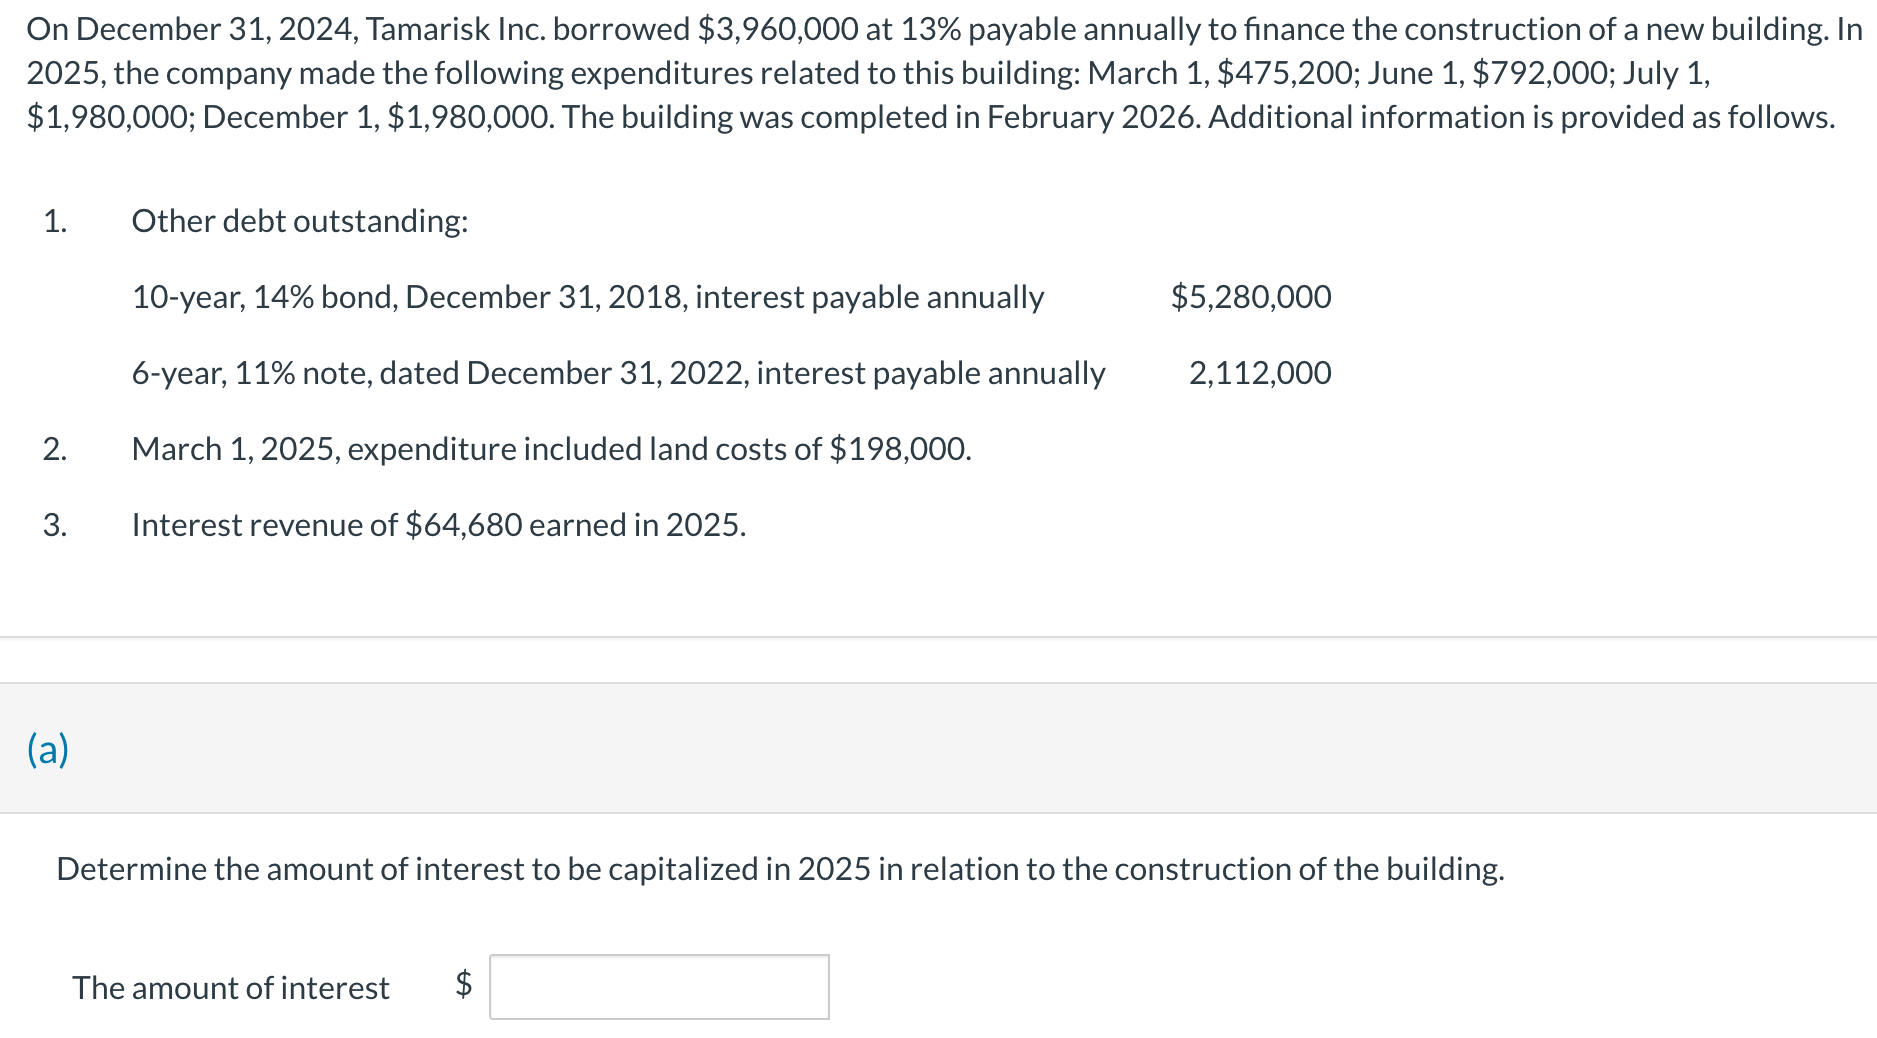Click list number 3

click(x=55, y=525)
